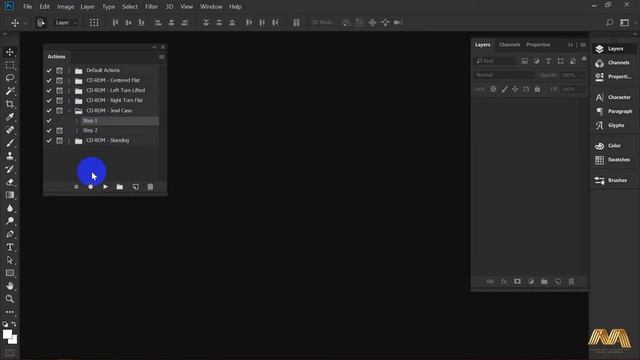Image resolution: width=640 pixels, height=360 pixels.
Task: Toggle checkmark for CD-ROM - Right Turn Flat
Action: pos(49,100)
